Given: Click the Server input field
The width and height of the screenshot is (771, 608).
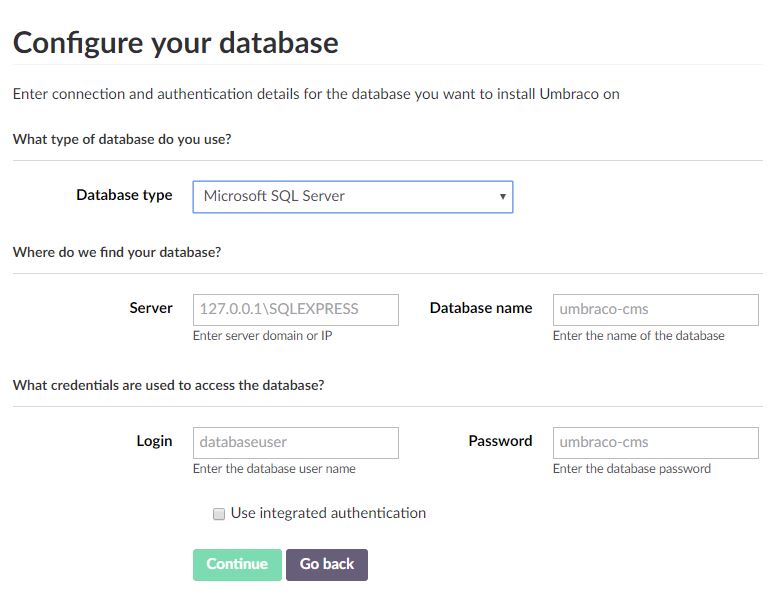Looking at the screenshot, I should [x=296, y=310].
